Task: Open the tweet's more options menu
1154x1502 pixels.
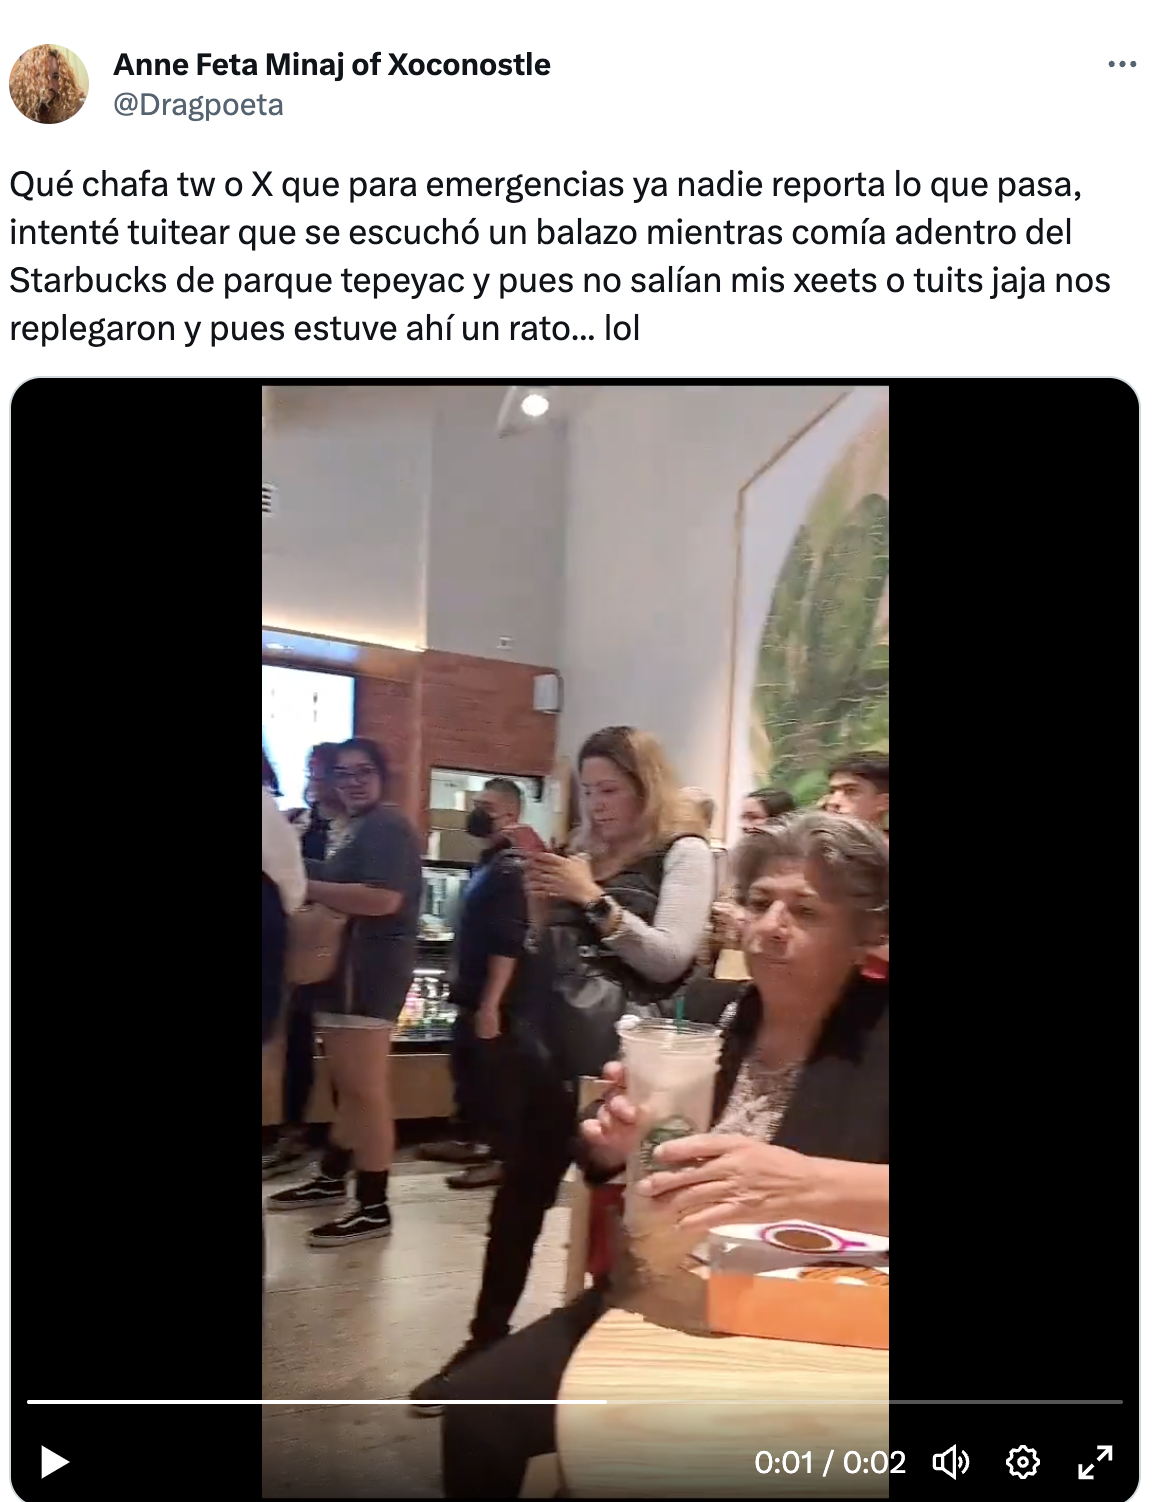Action: pyautogui.click(x=1122, y=64)
